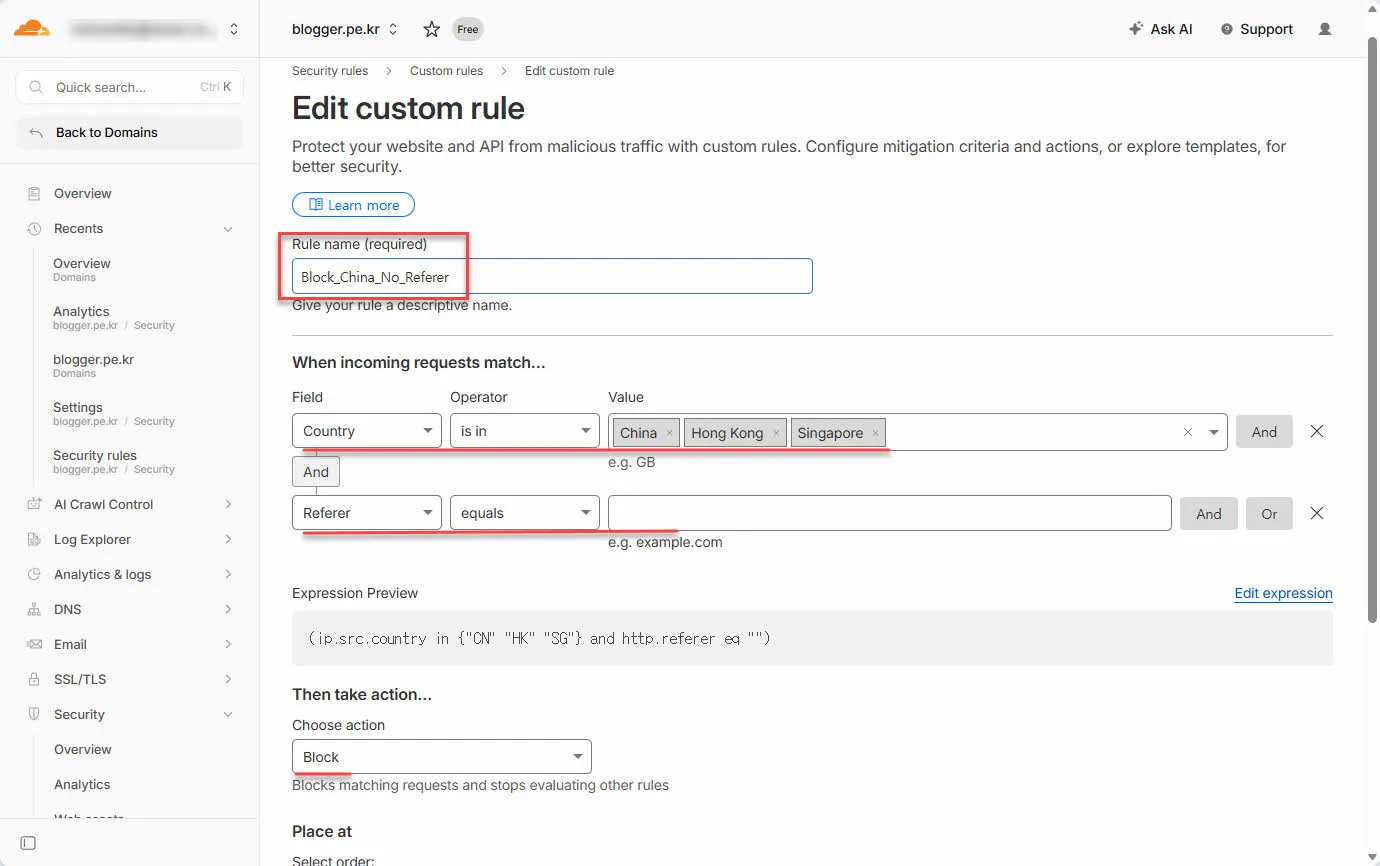Star the blogger.pe.kr domain
The height and width of the screenshot is (866, 1380).
click(431, 29)
